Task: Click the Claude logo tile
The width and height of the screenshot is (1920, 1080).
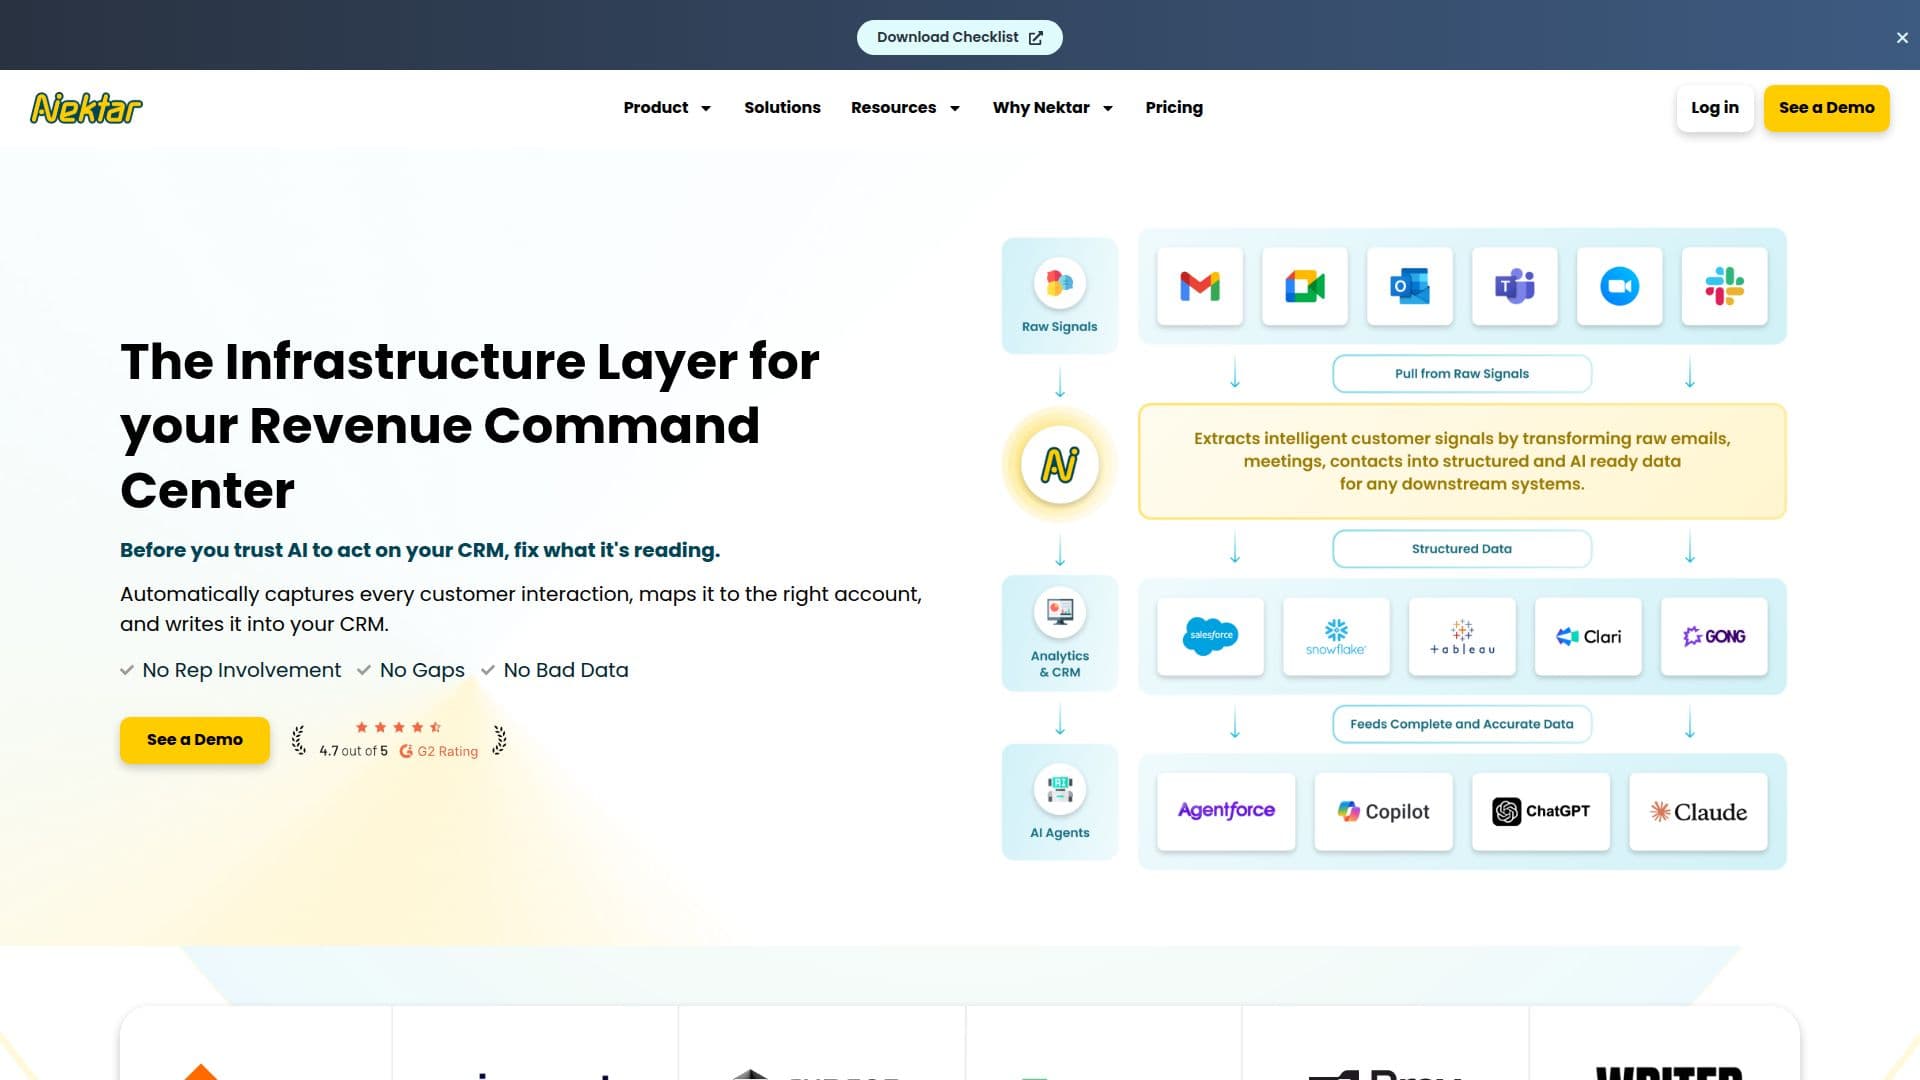Action: click(1698, 811)
